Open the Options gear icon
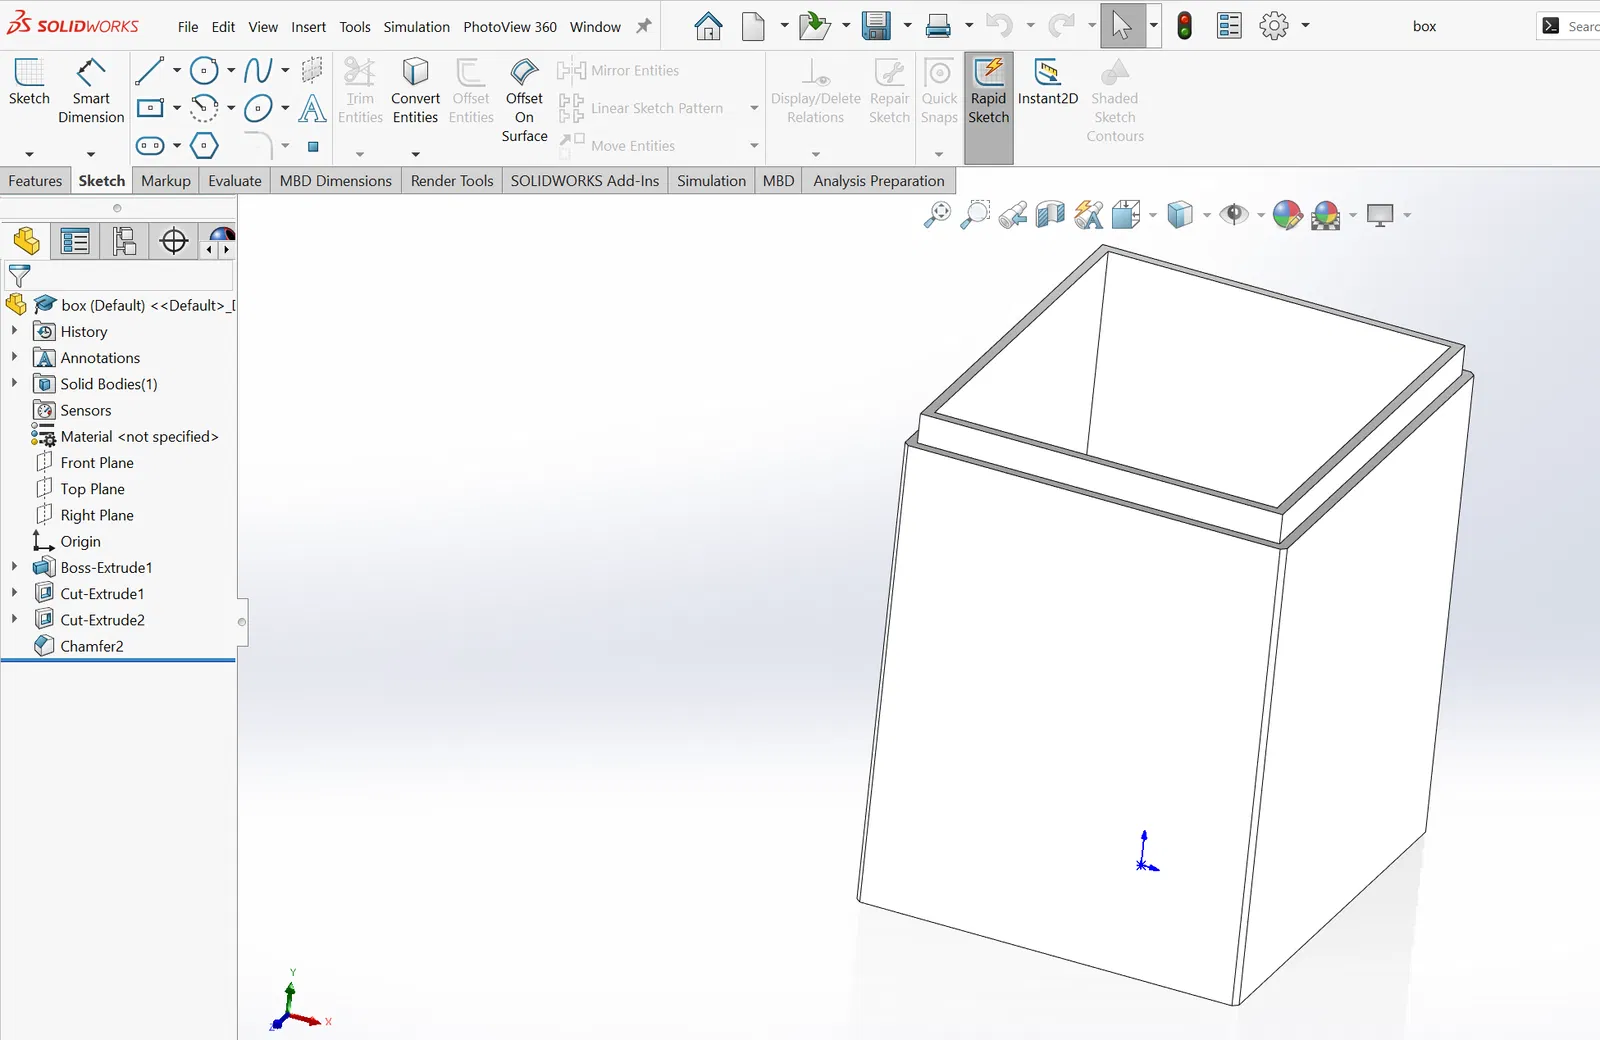 coord(1274,26)
